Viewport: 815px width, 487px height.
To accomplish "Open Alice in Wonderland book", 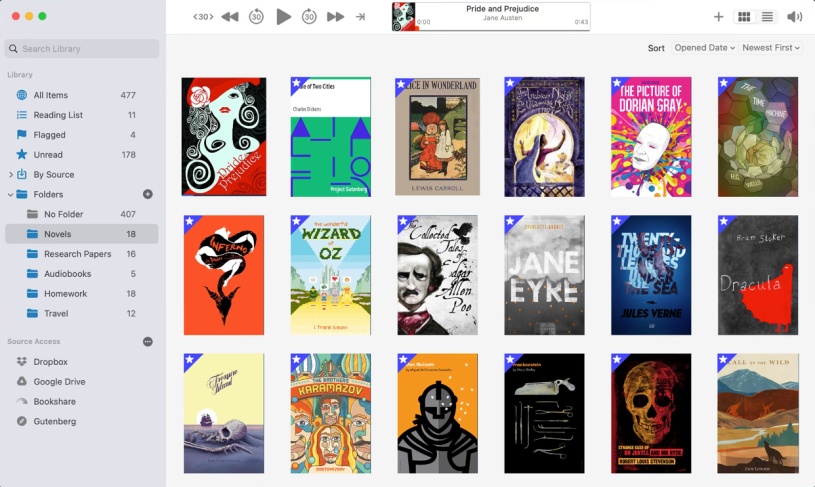I will 438,137.
